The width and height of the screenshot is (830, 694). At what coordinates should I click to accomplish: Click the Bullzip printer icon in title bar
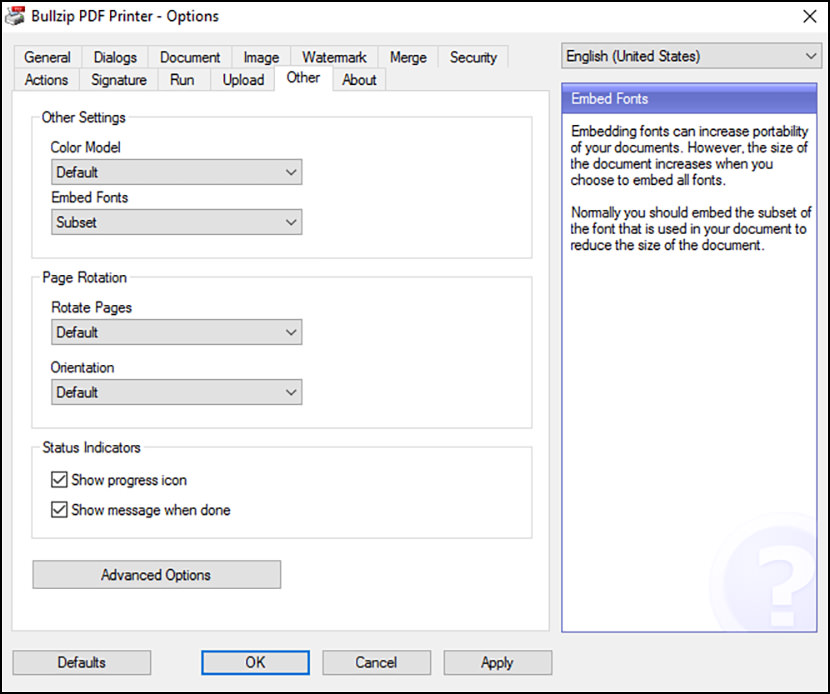(14, 16)
